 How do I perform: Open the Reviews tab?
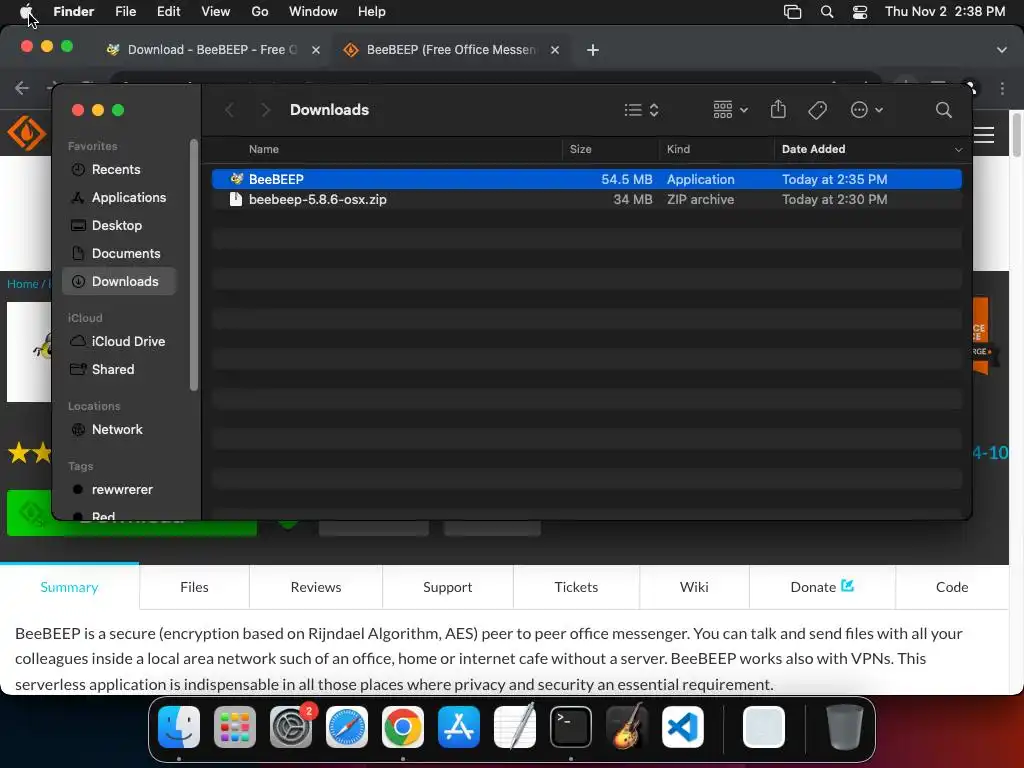click(316, 587)
